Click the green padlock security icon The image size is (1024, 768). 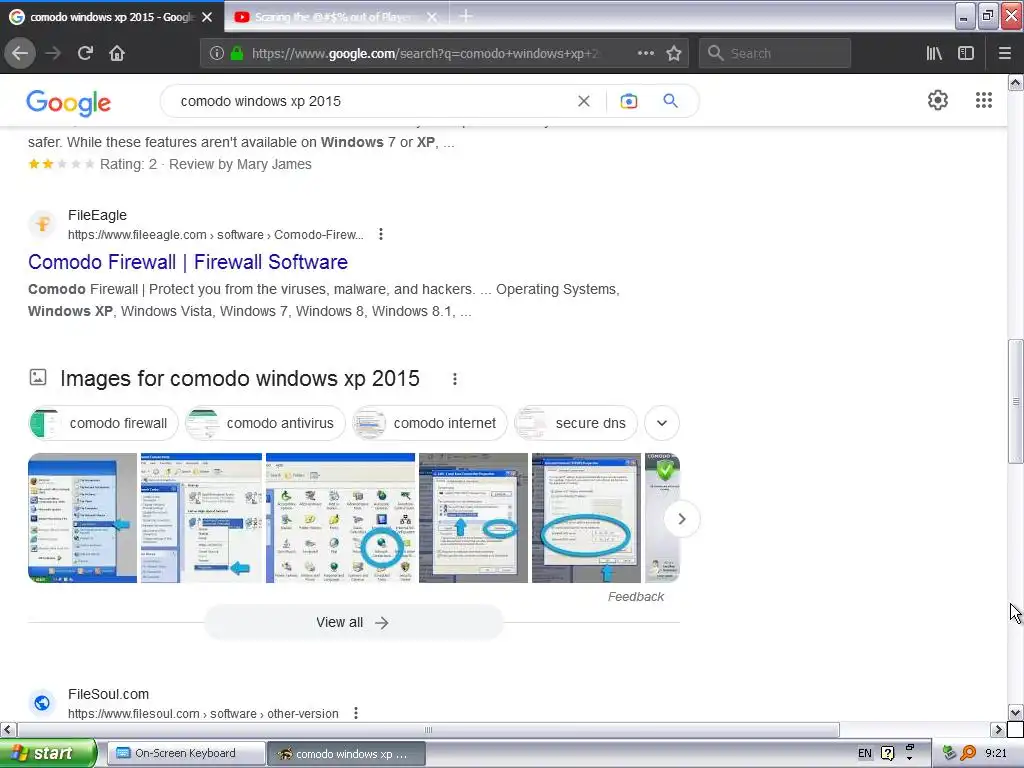pyautogui.click(x=237, y=53)
